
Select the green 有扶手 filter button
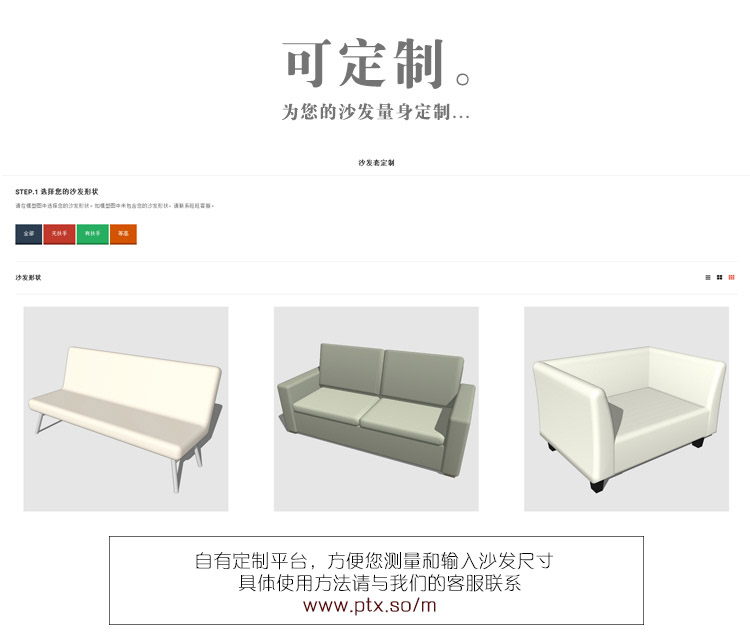coord(93,234)
